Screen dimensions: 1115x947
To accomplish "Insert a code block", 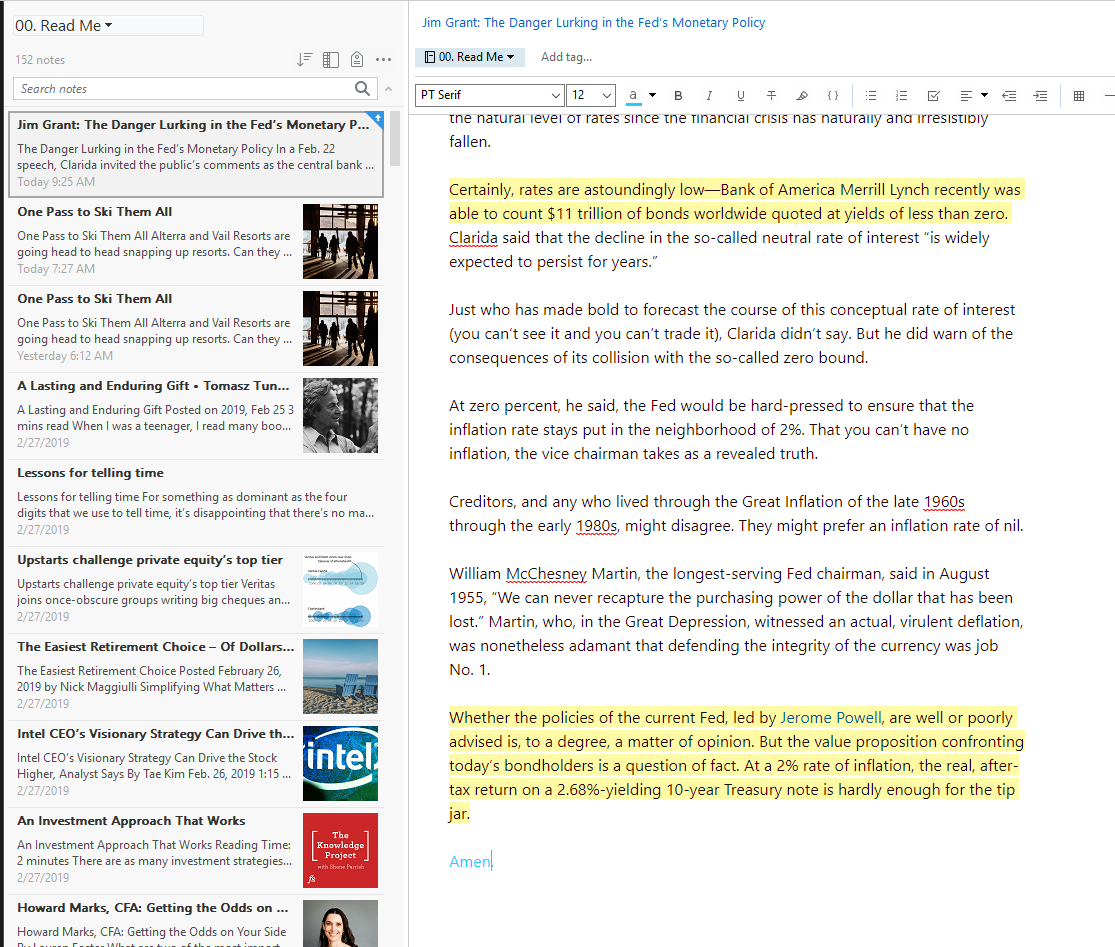I will (833, 95).
